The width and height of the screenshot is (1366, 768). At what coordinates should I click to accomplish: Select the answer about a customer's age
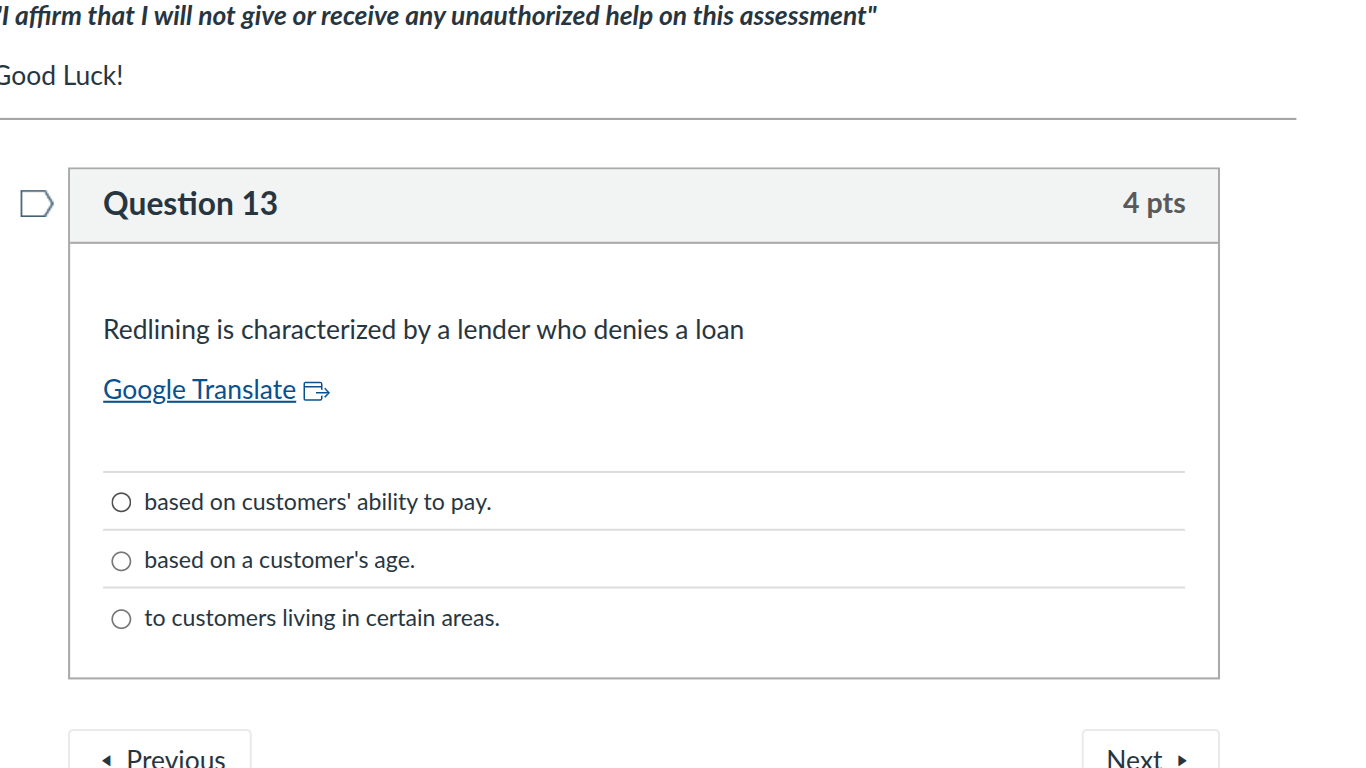[120, 560]
